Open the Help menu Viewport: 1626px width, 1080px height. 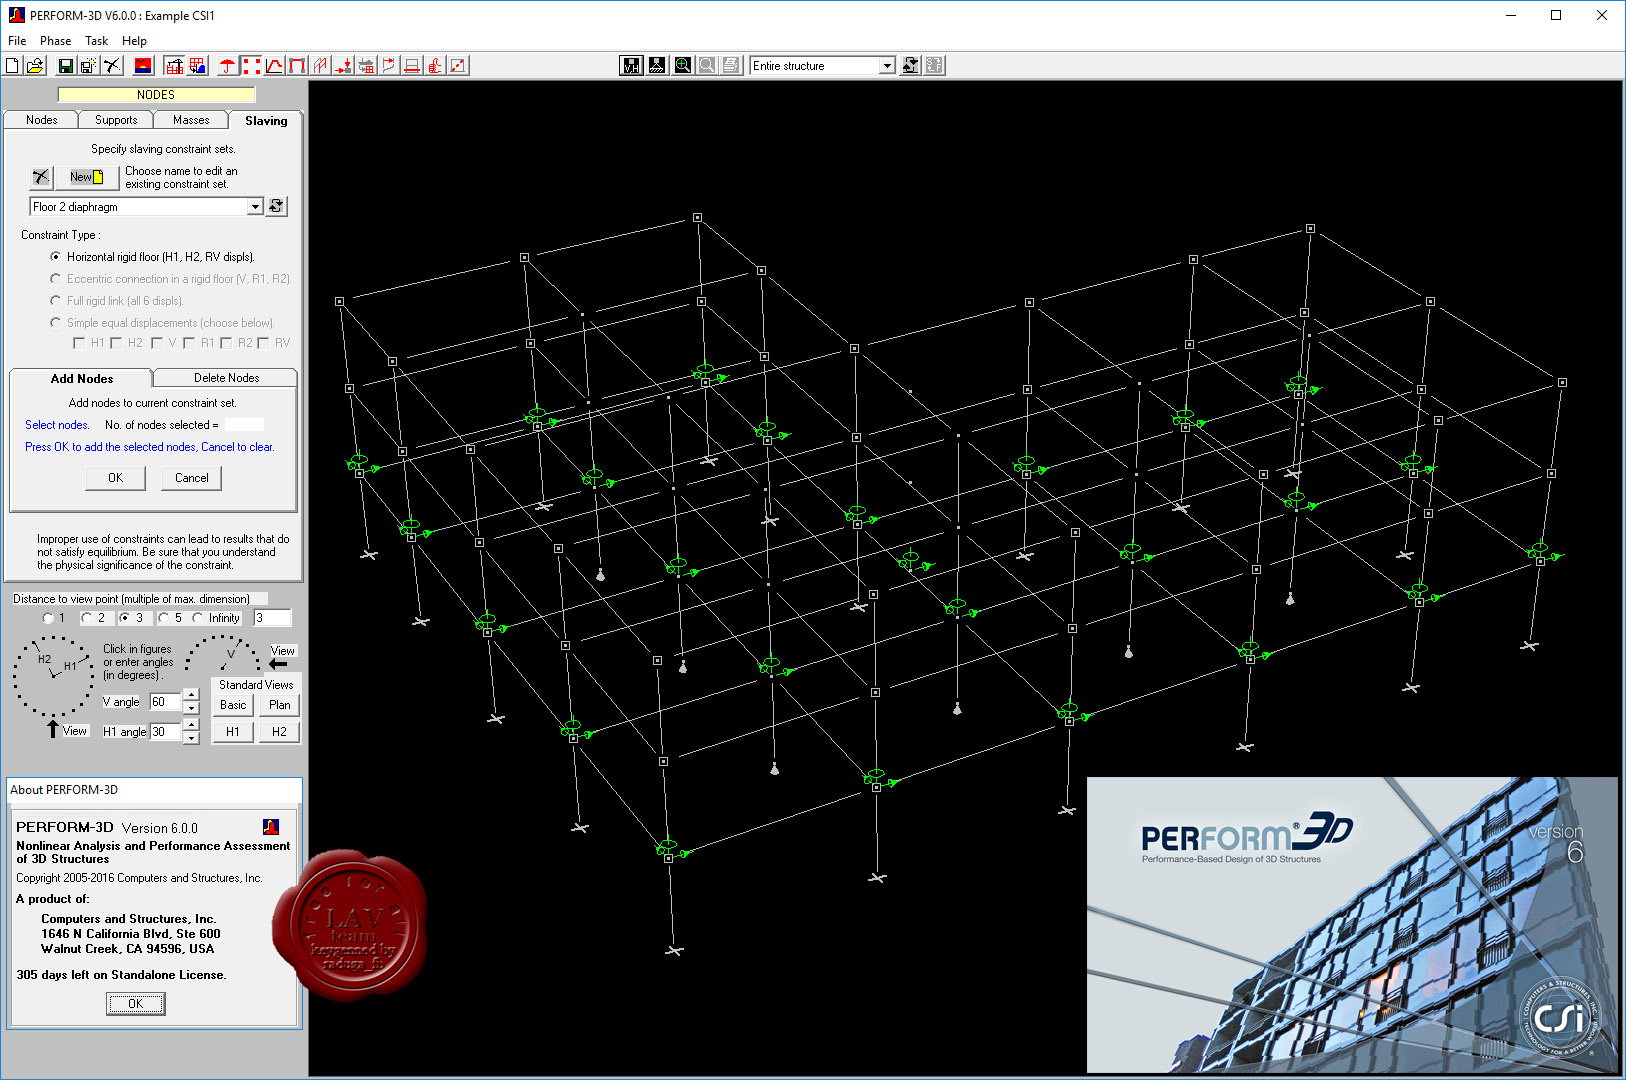point(134,41)
